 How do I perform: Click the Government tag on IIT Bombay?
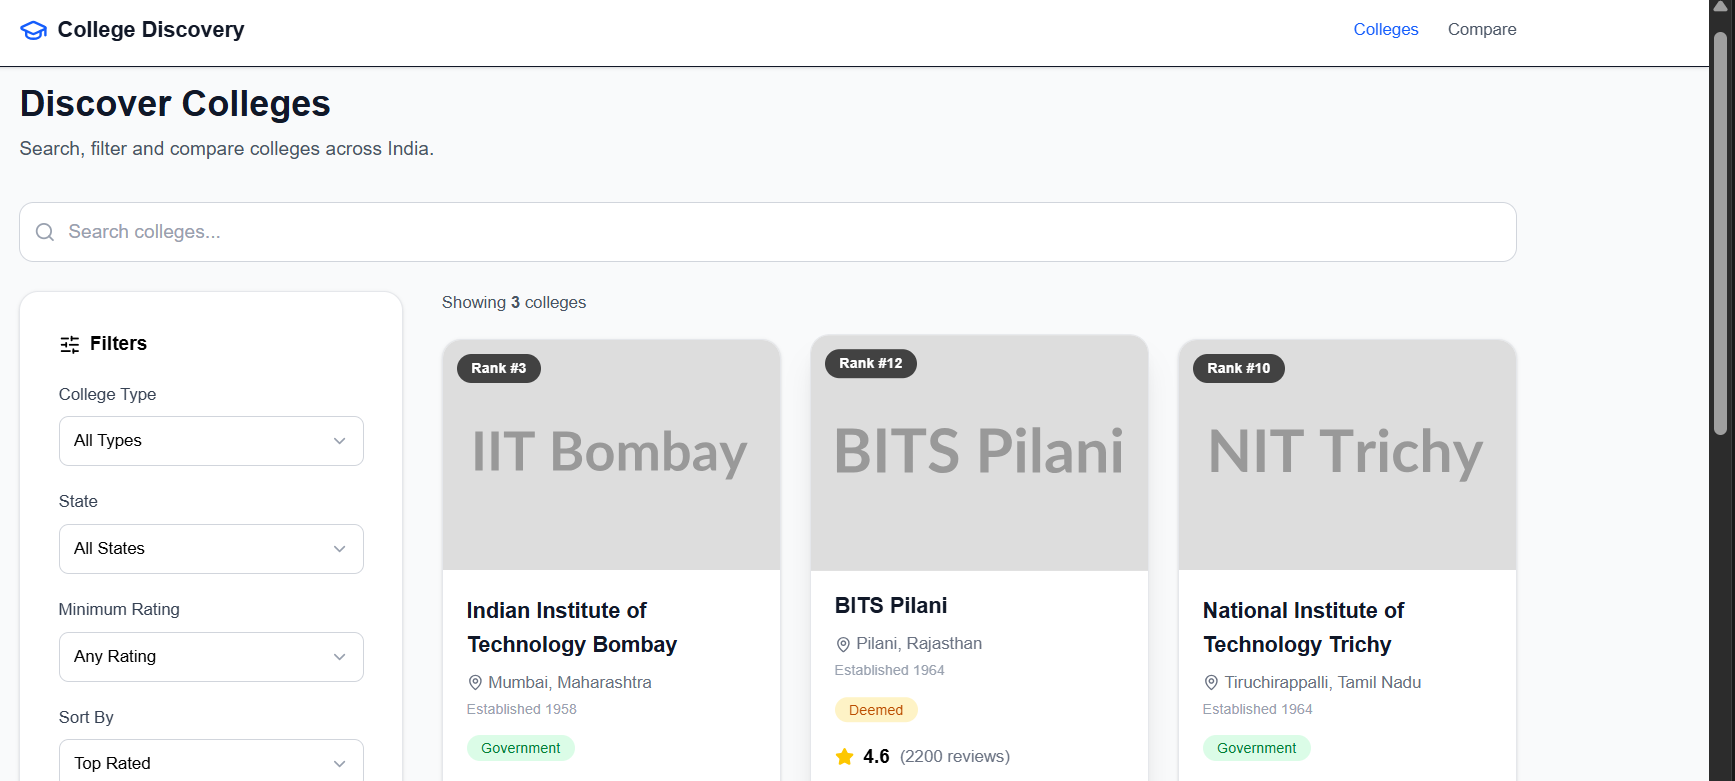pos(521,748)
